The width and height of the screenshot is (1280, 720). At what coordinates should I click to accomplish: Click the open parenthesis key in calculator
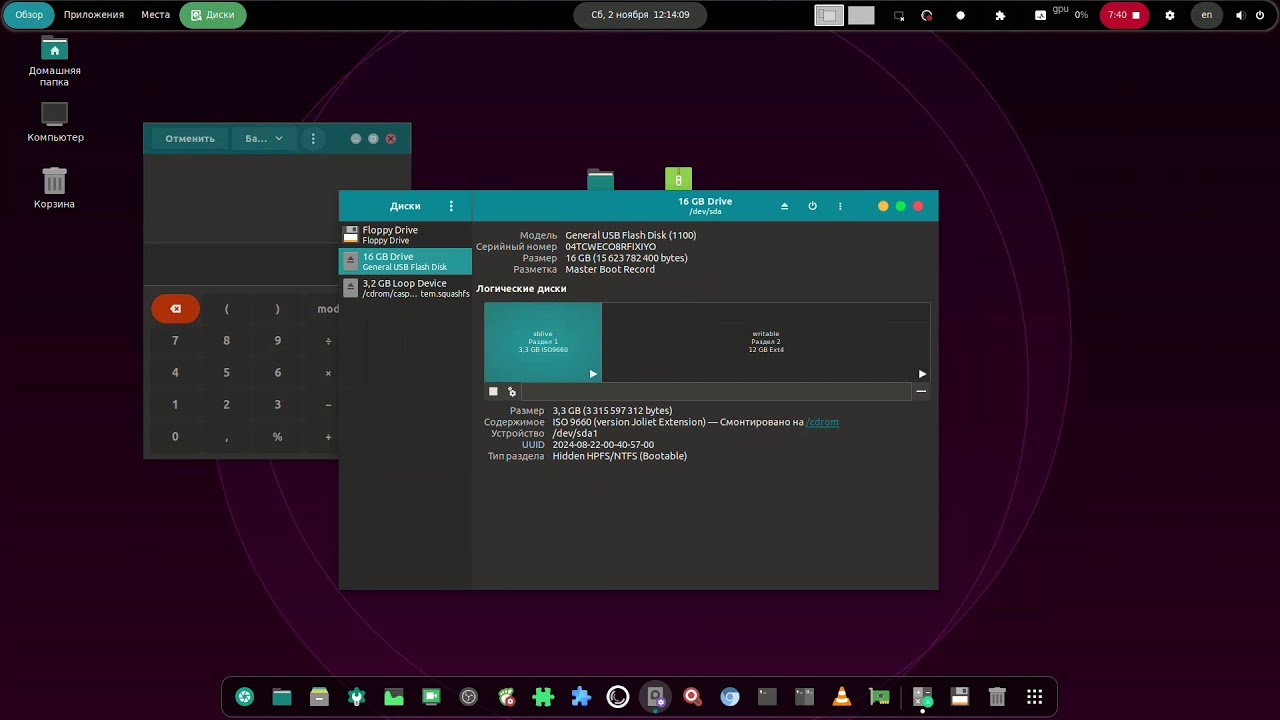pyautogui.click(x=226, y=309)
